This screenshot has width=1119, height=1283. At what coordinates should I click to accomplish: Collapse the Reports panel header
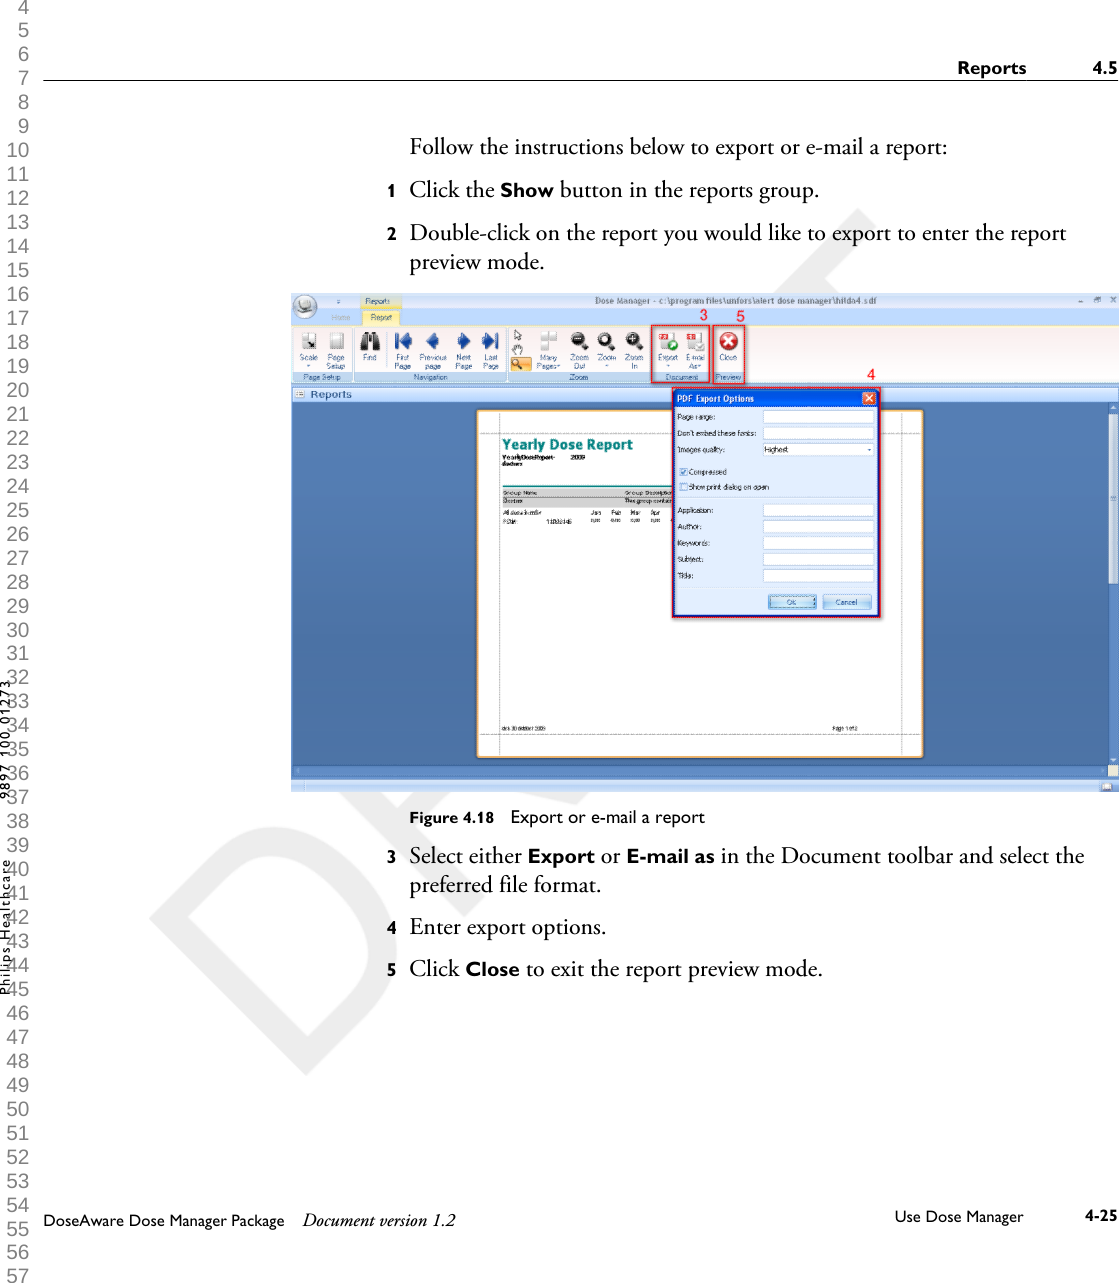pyautogui.click(x=299, y=394)
